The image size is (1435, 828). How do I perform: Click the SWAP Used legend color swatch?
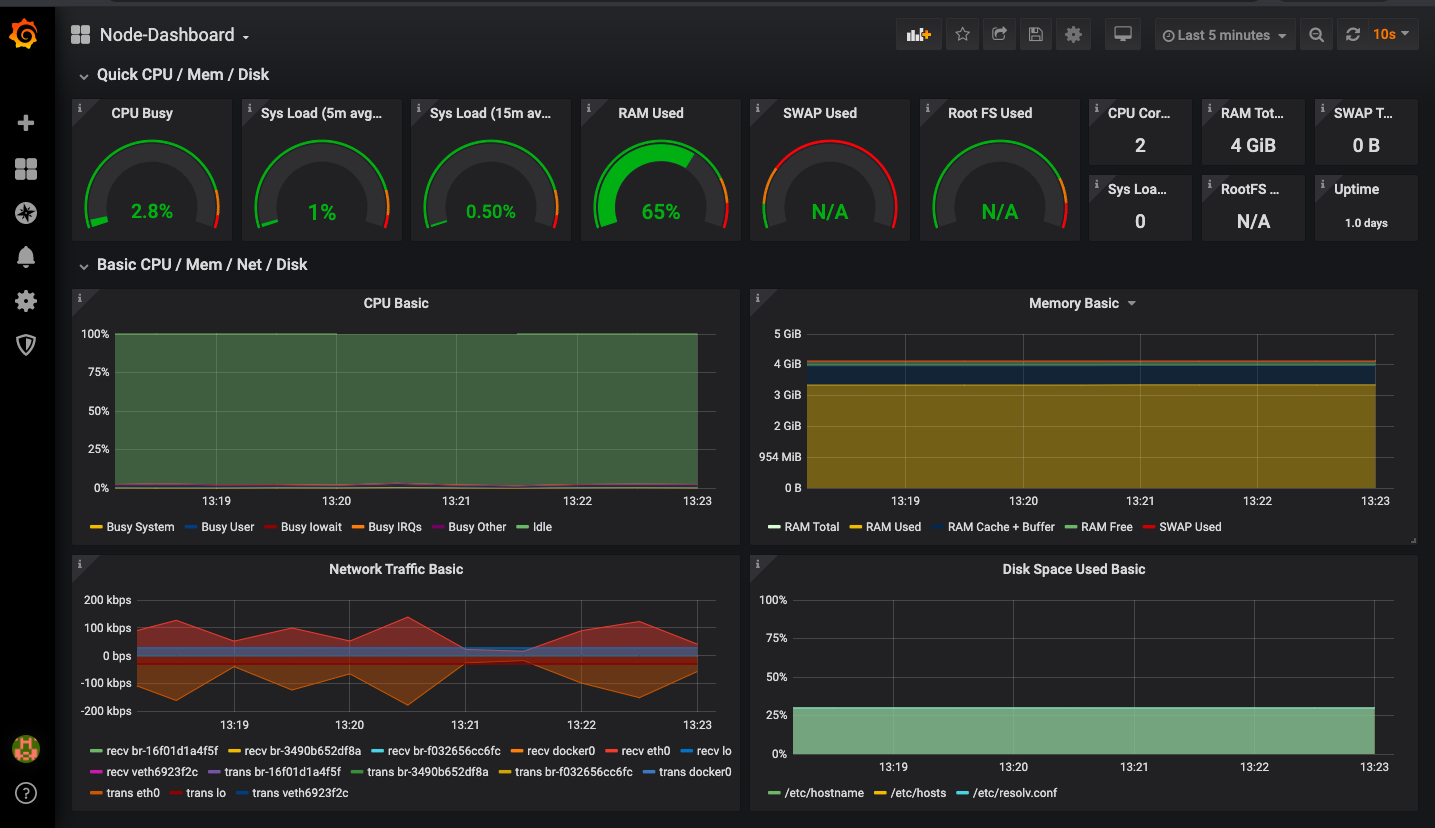tap(1149, 527)
